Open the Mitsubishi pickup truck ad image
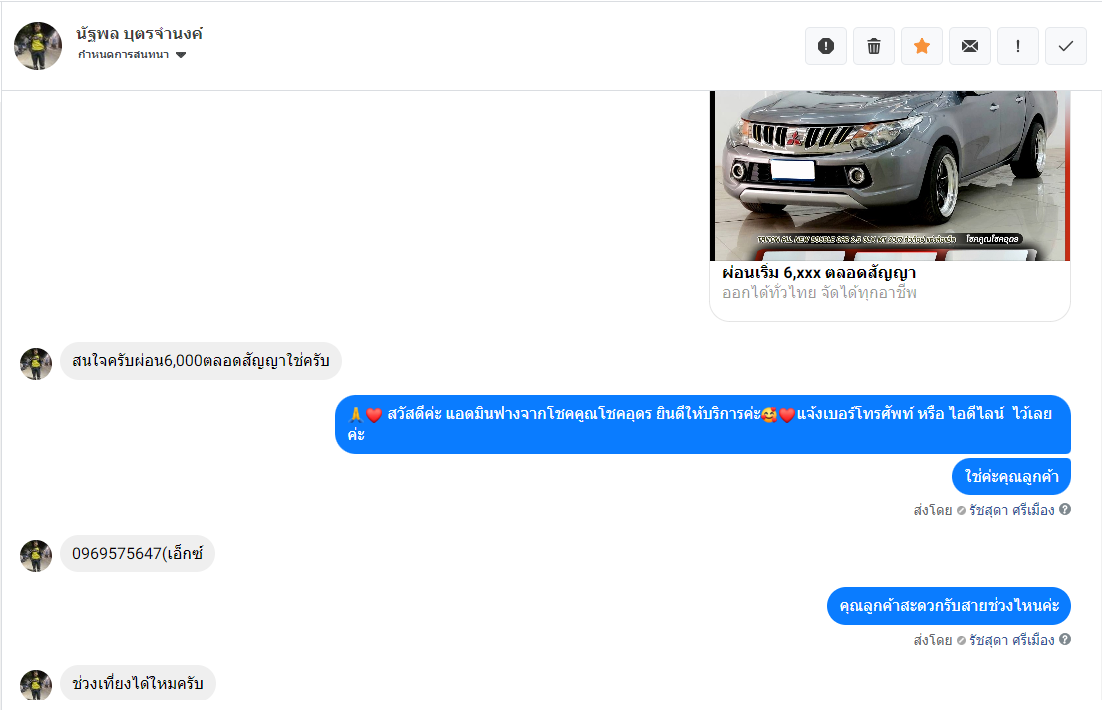1102x710 pixels. tap(890, 175)
